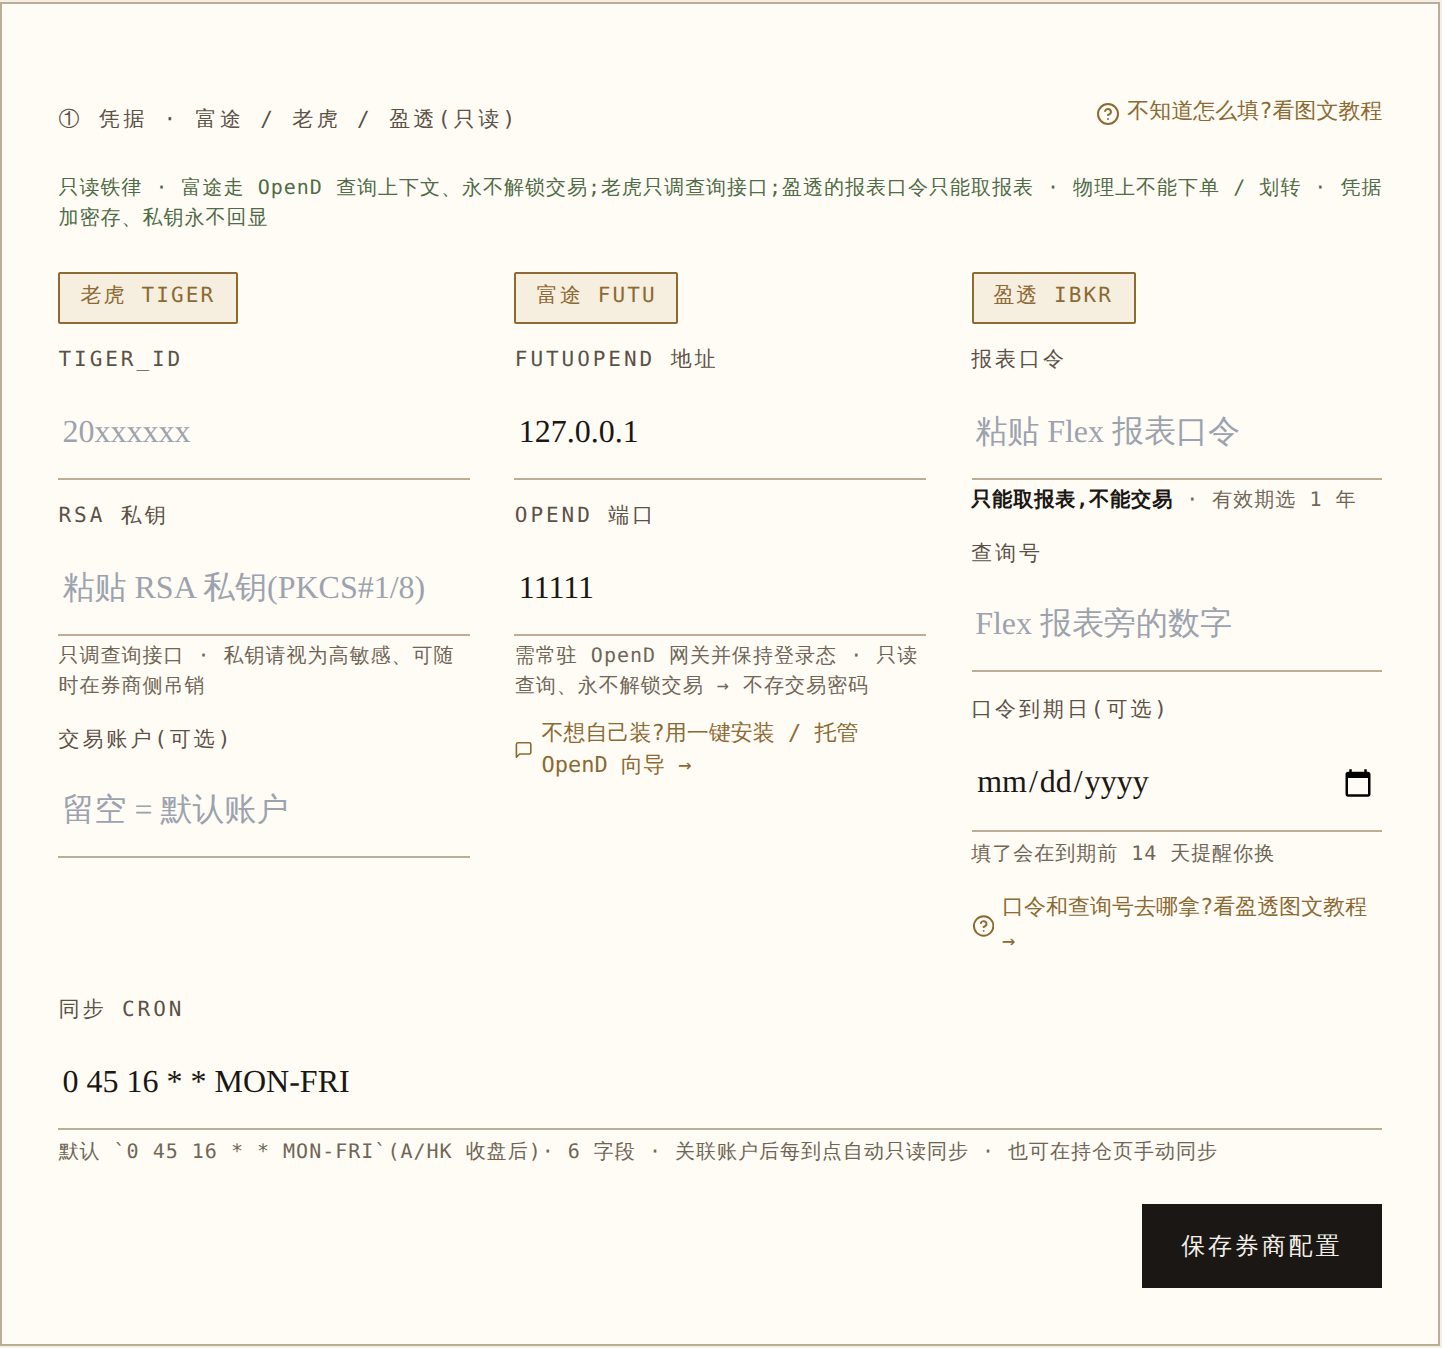The height and width of the screenshot is (1348, 1442).
Task: Click the bold text 只能取报表,不能交易
Action: [1072, 499]
